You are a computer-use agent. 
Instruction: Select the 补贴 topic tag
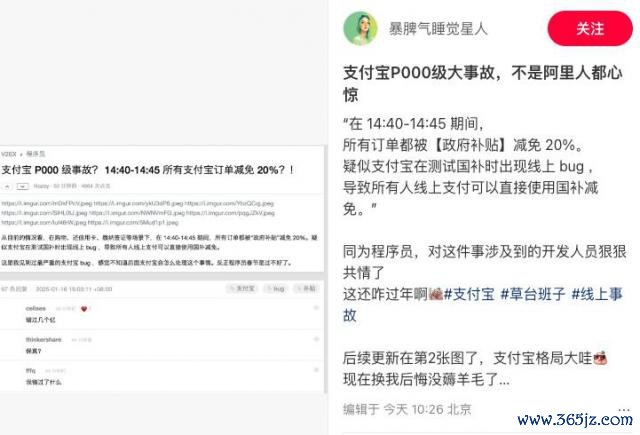coord(307,289)
